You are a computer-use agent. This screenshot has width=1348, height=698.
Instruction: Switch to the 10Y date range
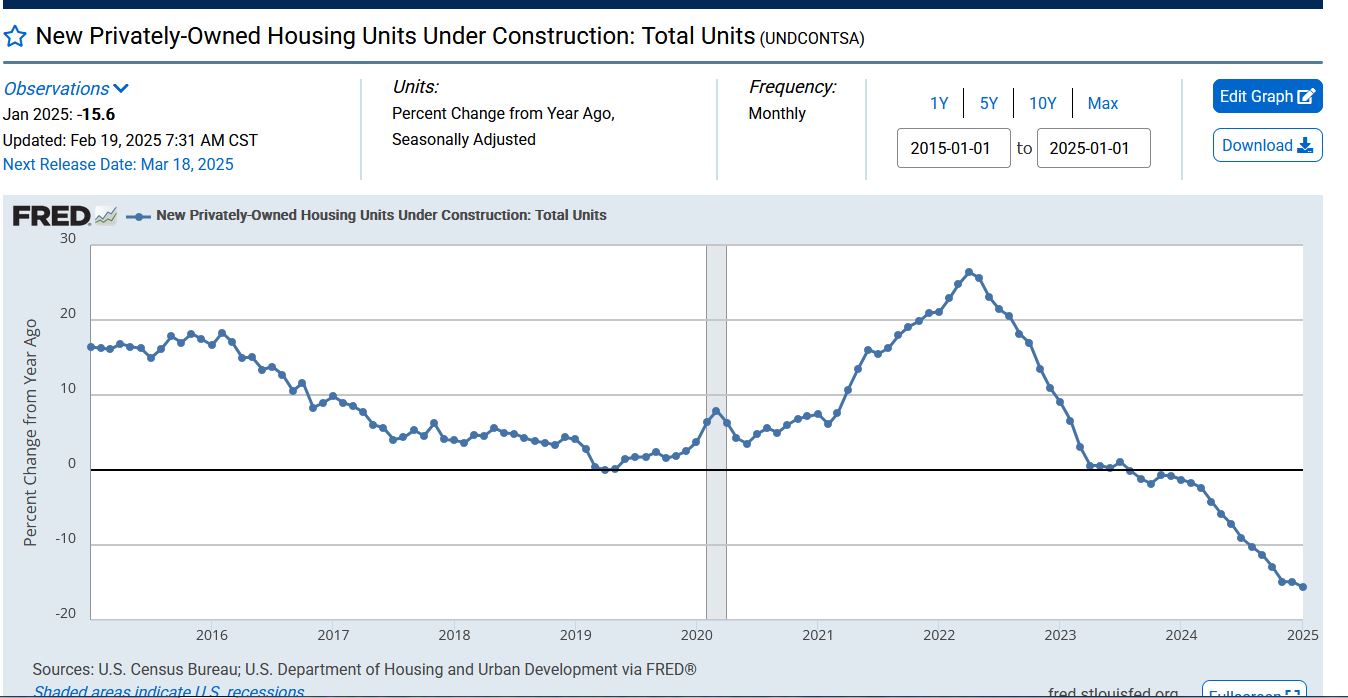[x=1042, y=103]
